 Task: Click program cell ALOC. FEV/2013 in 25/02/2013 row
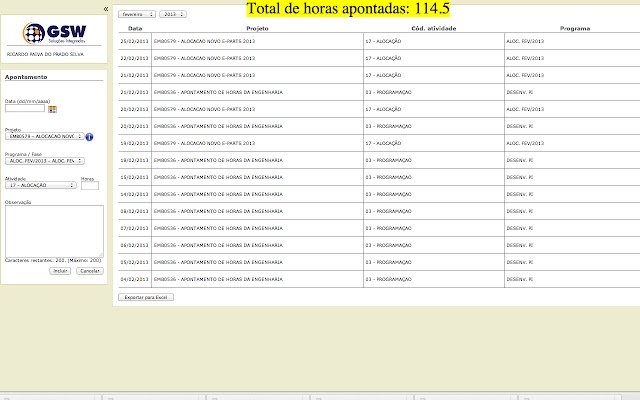point(572,41)
